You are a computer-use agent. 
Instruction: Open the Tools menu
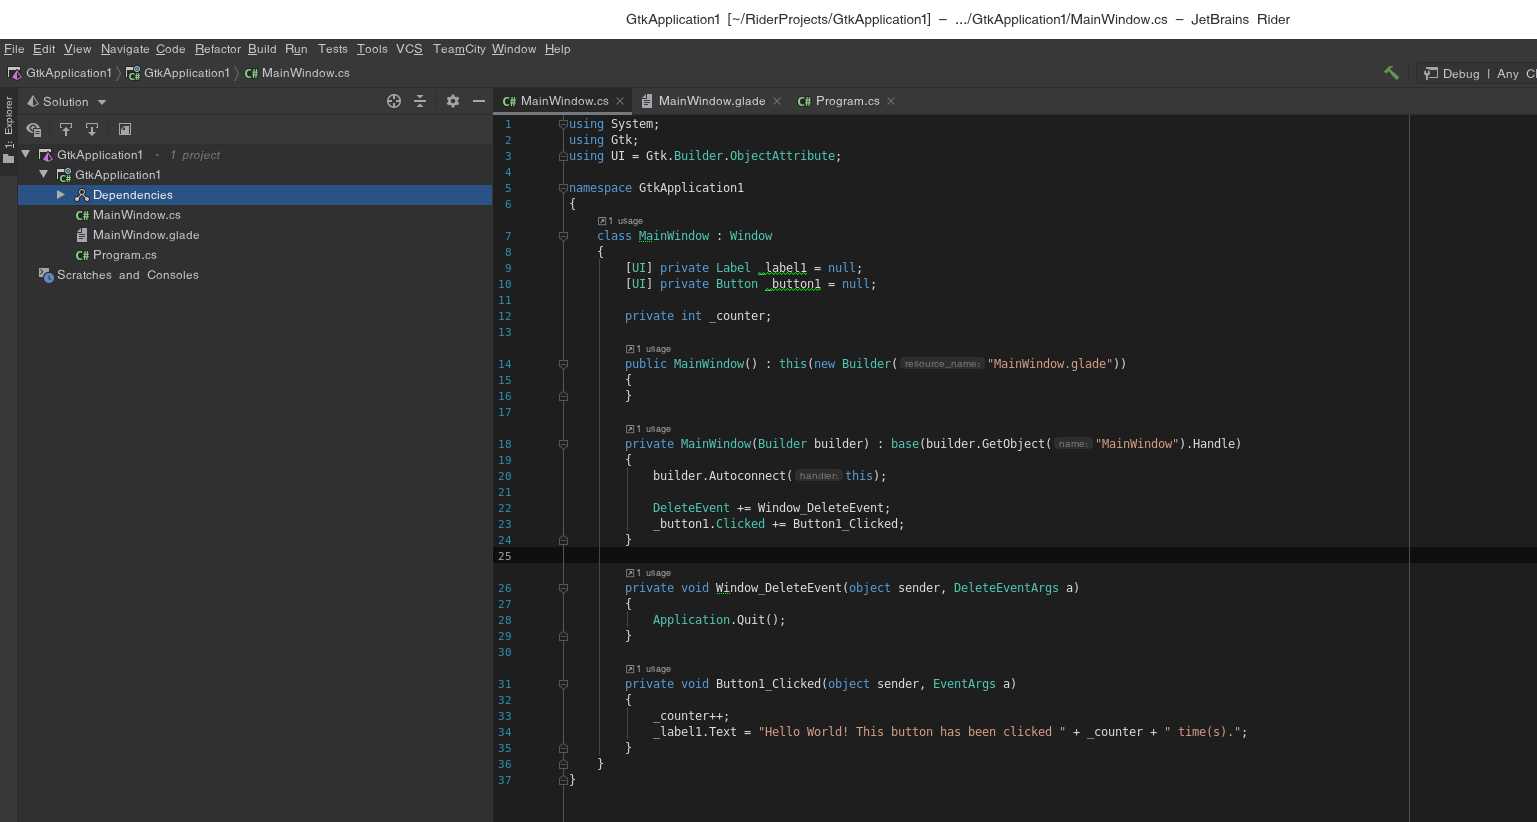coord(372,49)
